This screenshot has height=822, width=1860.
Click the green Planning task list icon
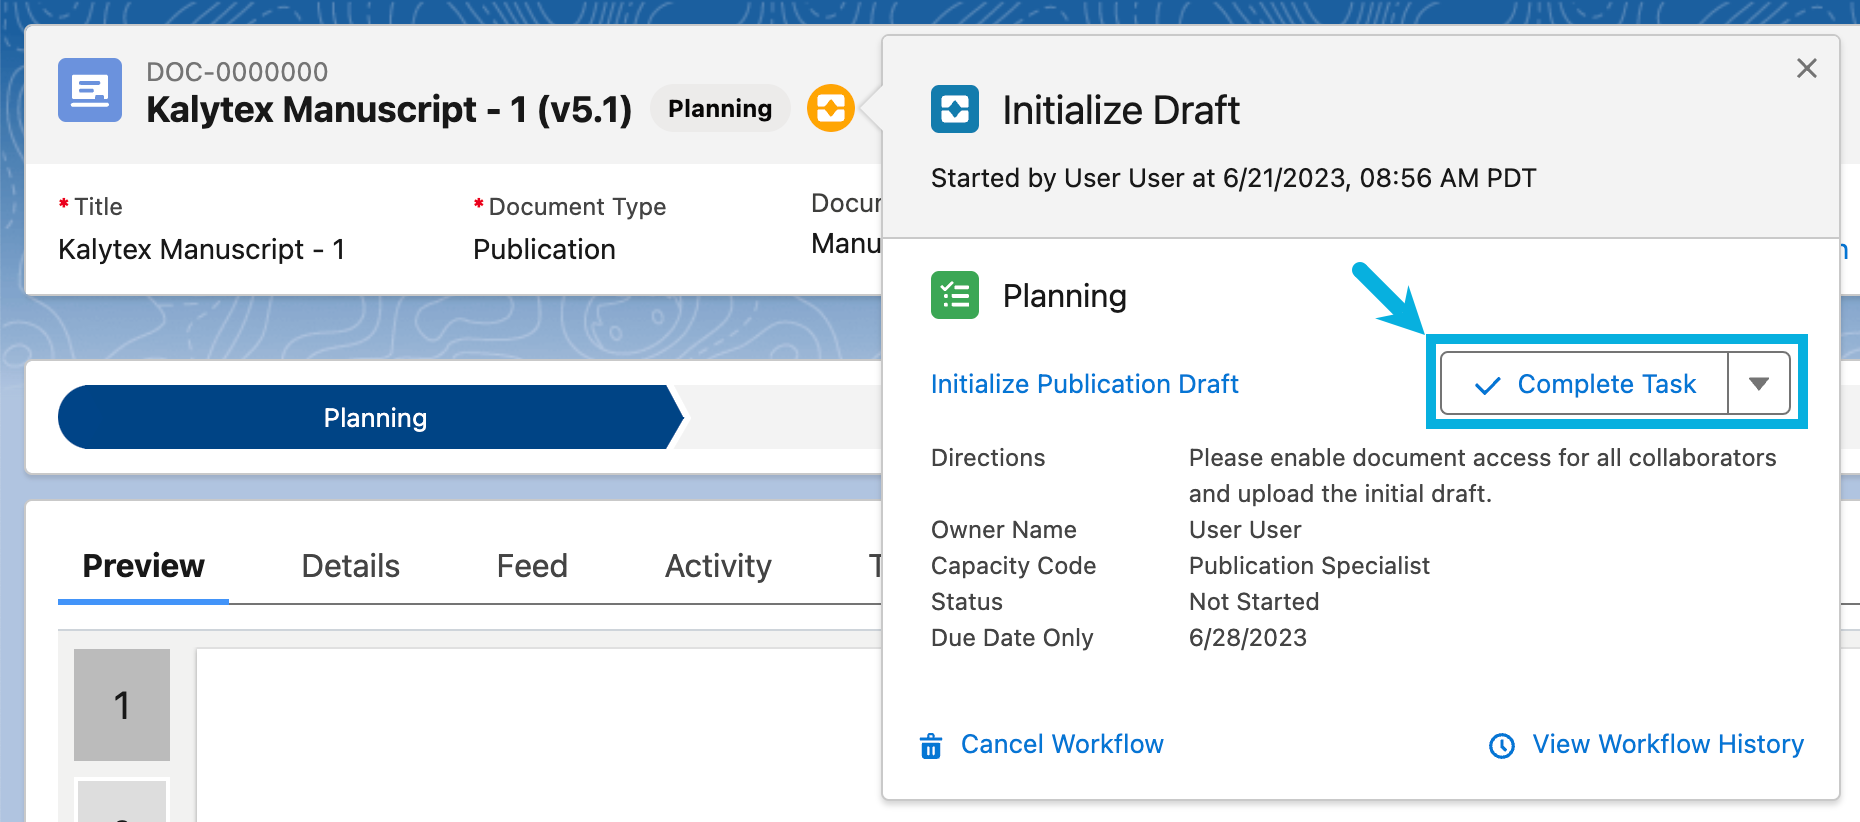click(954, 295)
